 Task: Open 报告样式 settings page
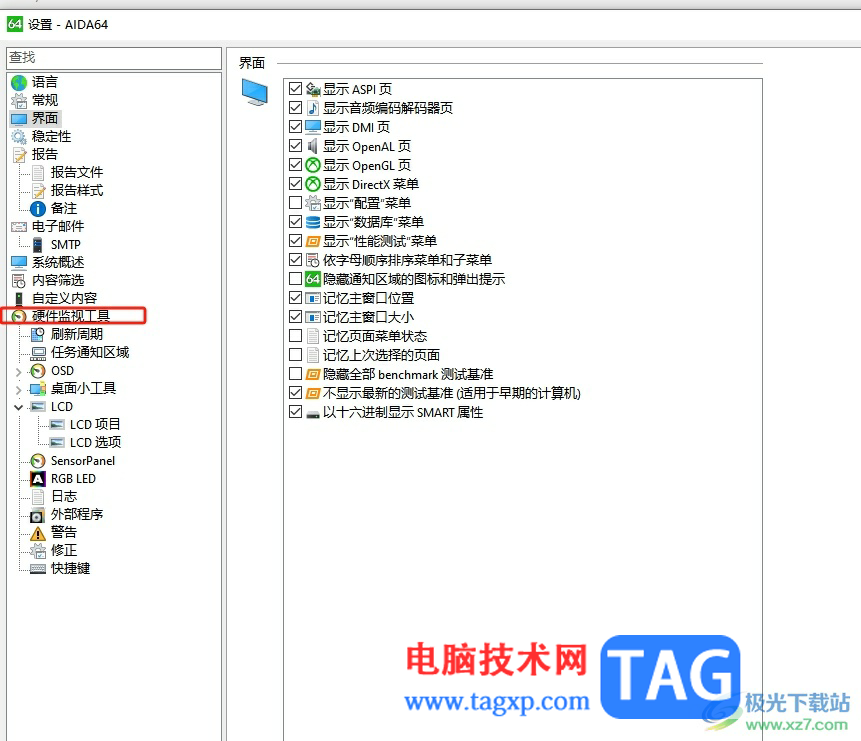(77, 191)
